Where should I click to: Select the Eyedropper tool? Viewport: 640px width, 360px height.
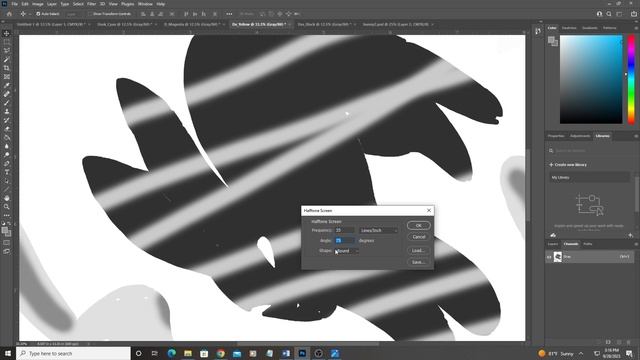point(7,85)
